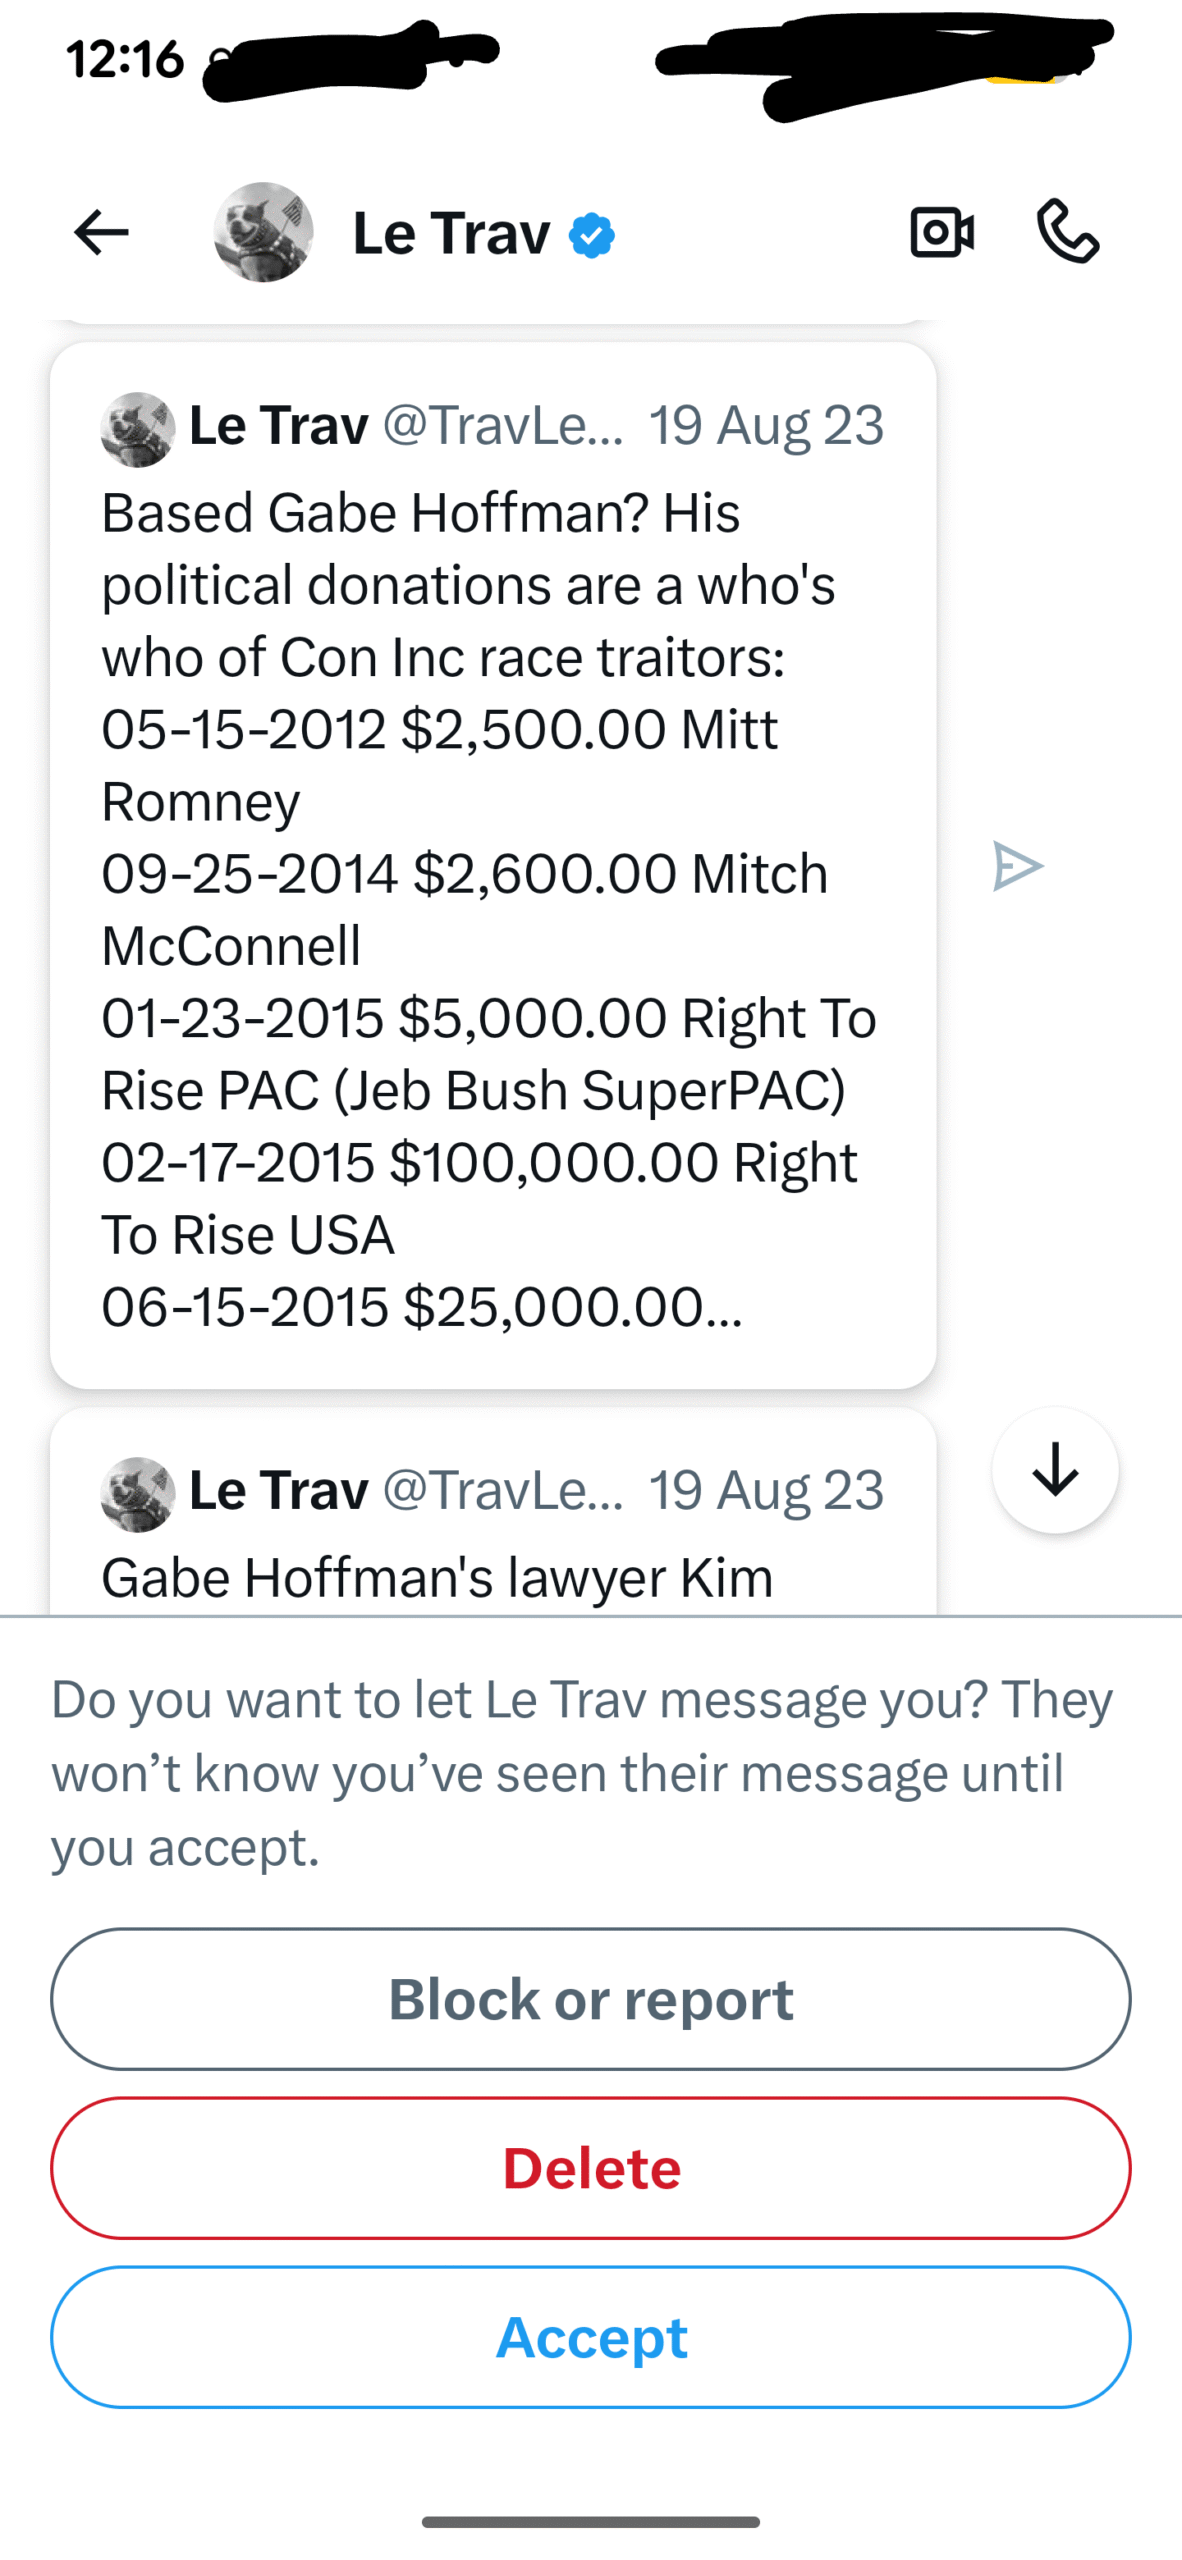The height and width of the screenshot is (2560, 1182).
Task: Click the Le Trav name in second tweet
Action: [279, 1491]
